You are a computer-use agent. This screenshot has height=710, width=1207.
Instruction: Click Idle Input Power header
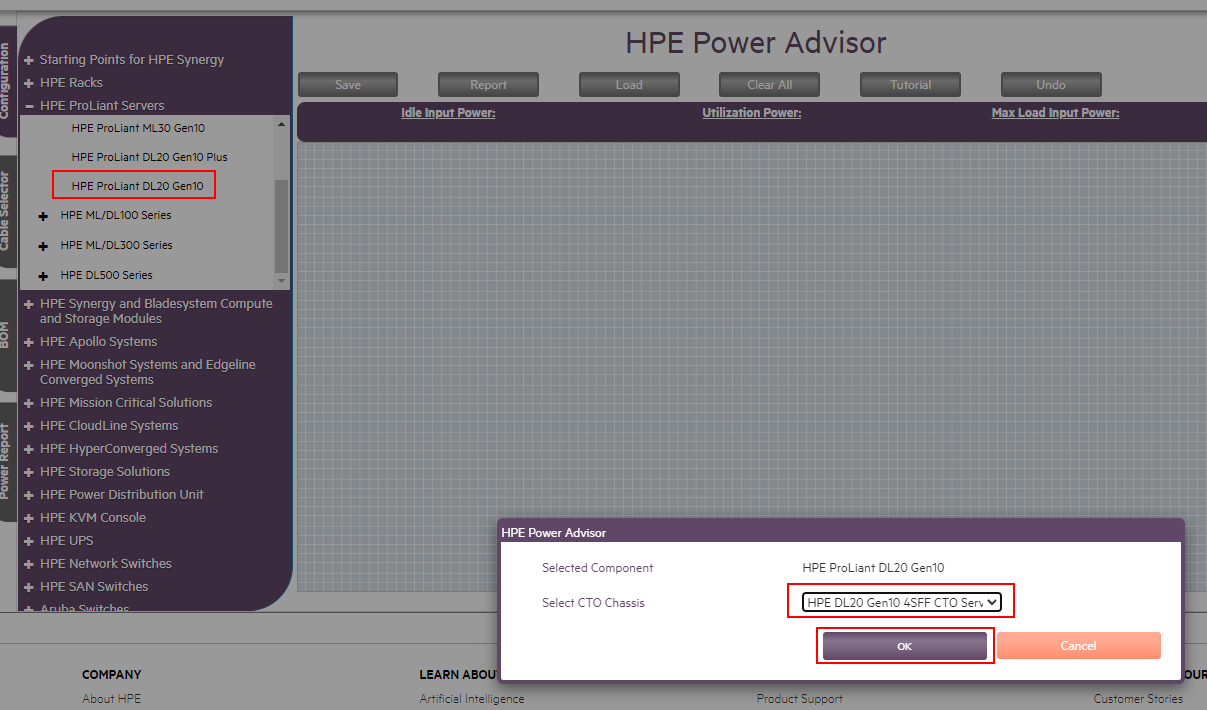click(x=448, y=113)
